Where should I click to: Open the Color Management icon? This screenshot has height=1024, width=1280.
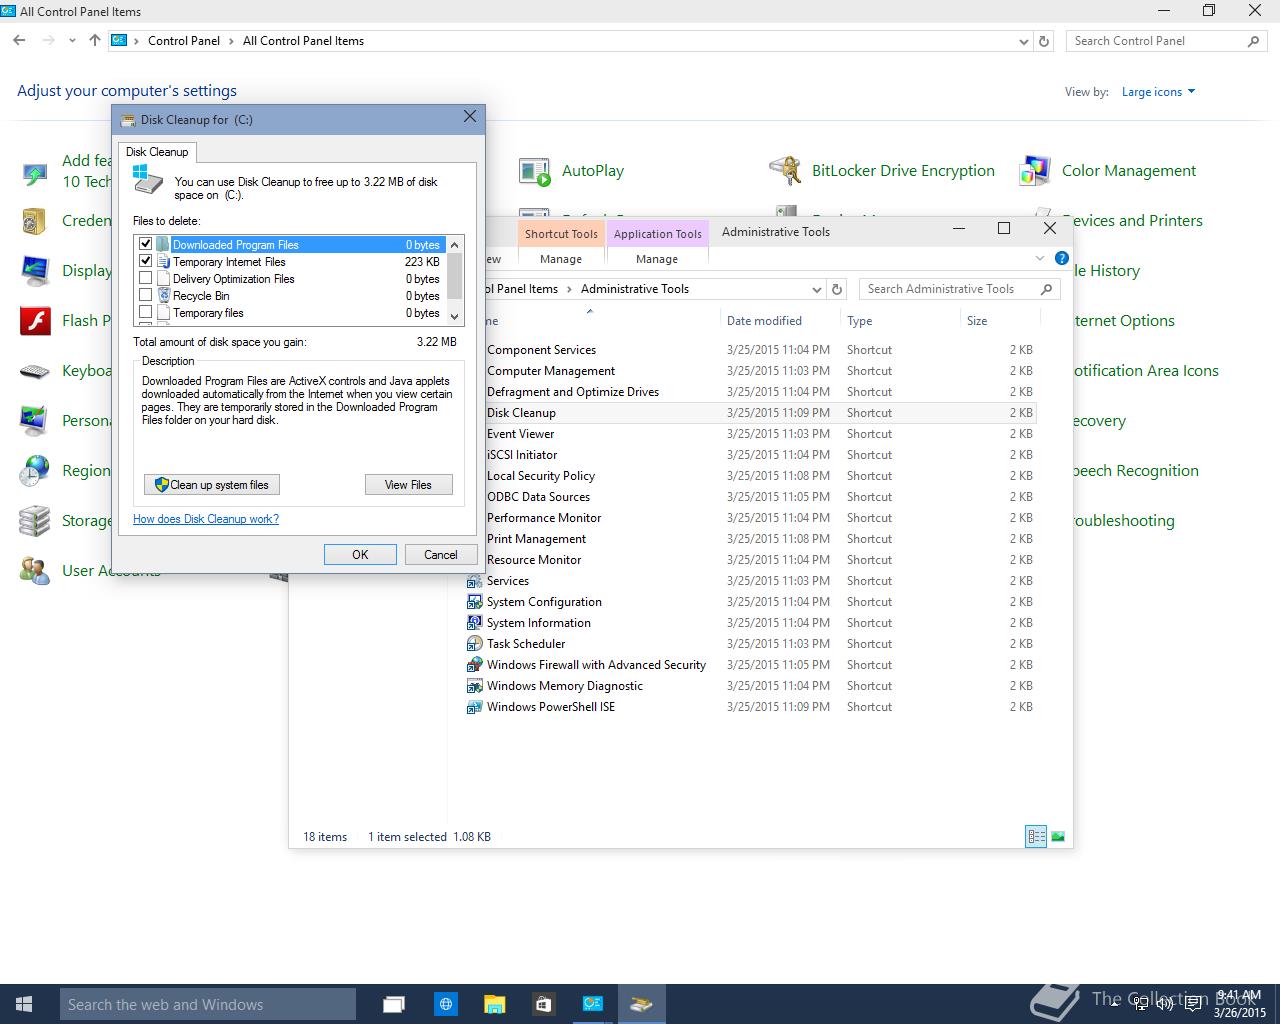click(1035, 171)
